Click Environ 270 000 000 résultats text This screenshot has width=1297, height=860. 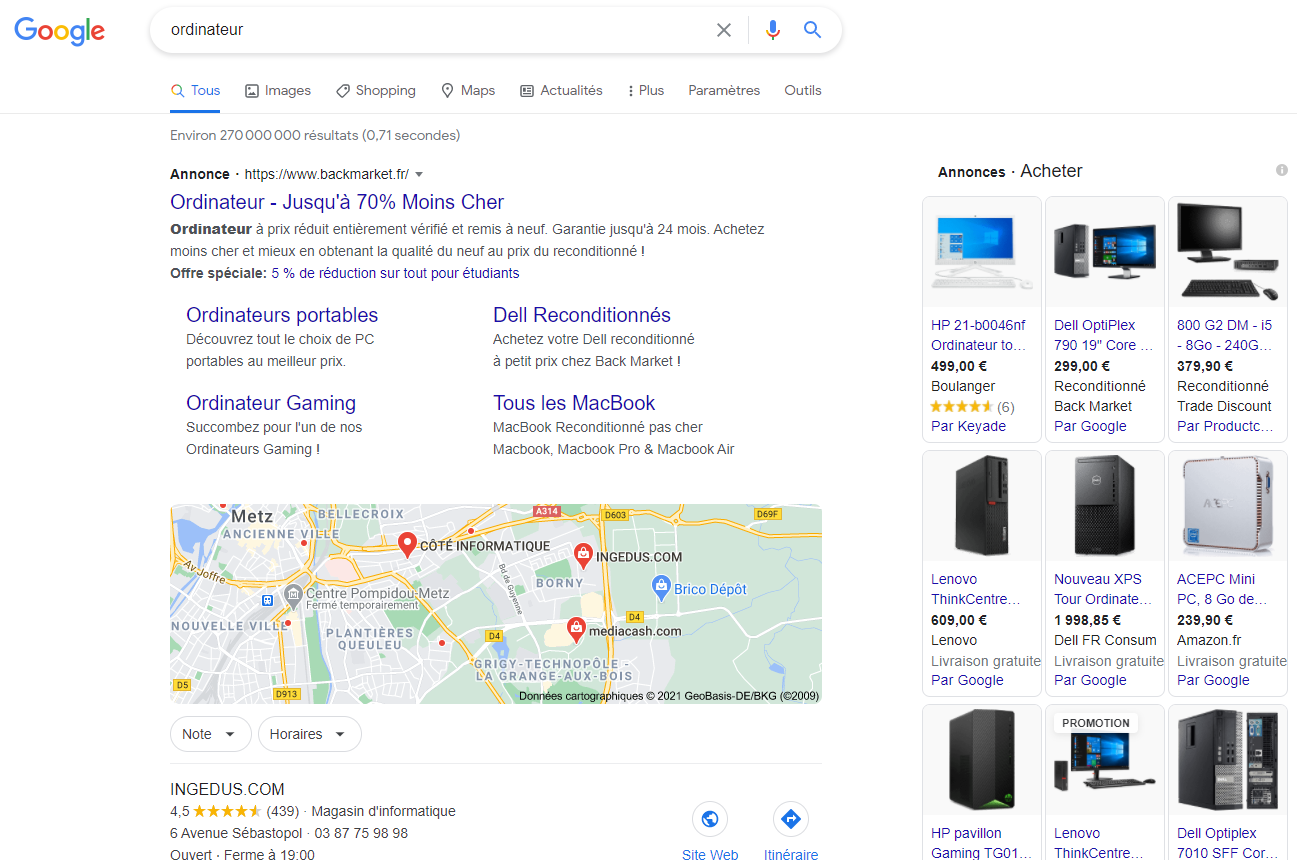[315, 135]
